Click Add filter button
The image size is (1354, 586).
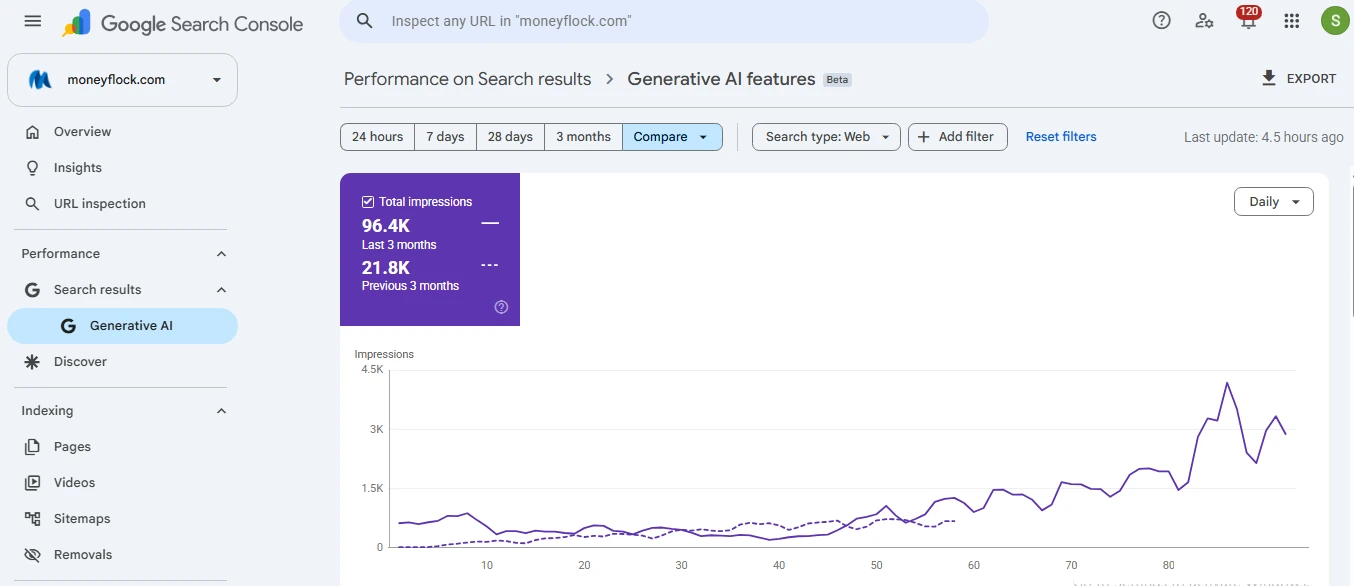click(957, 137)
